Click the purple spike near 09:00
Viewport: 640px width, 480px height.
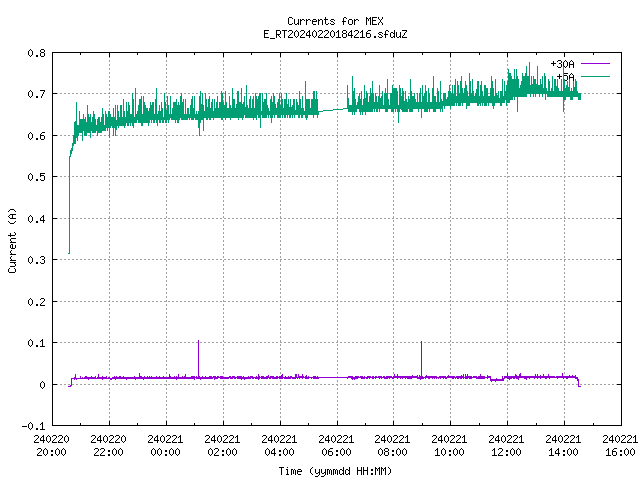(421, 359)
